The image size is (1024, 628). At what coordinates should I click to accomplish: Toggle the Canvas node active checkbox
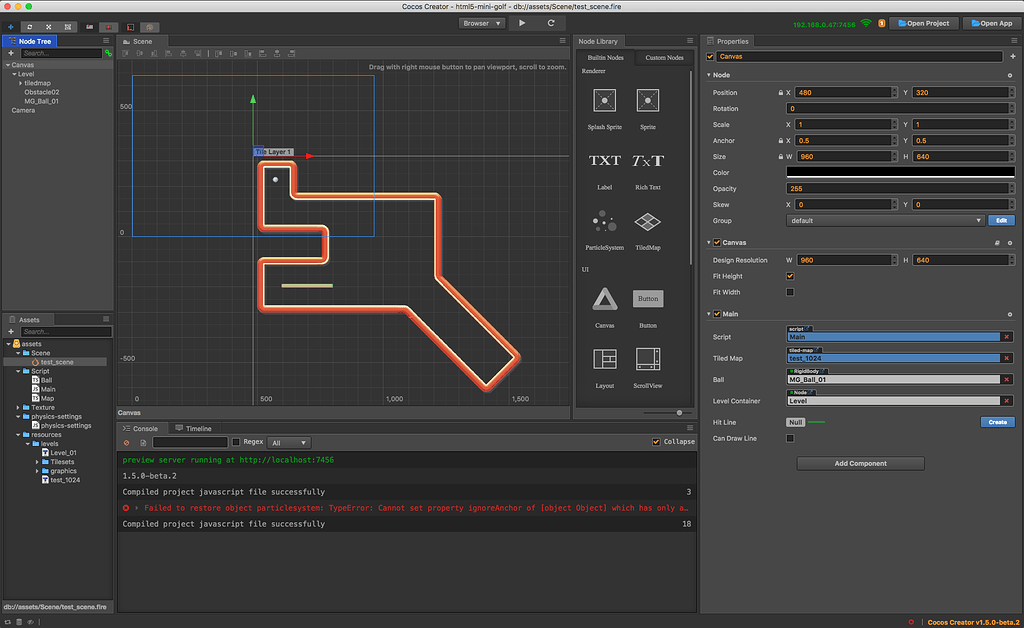711,57
